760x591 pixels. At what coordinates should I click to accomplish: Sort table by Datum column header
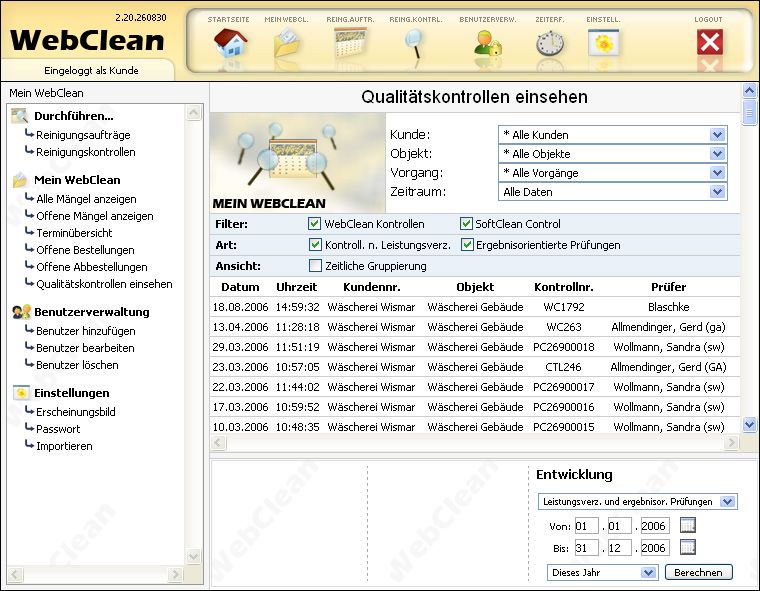point(240,287)
